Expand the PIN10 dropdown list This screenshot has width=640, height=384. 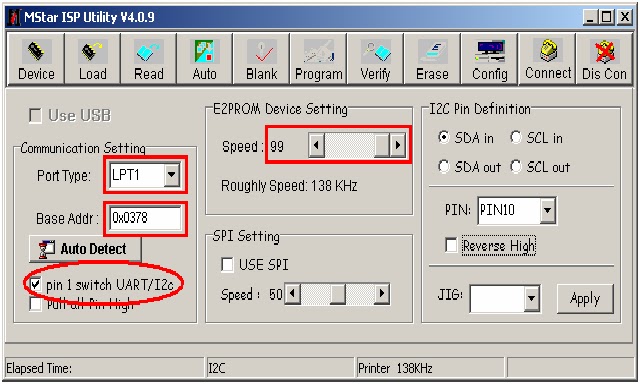(547, 210)
